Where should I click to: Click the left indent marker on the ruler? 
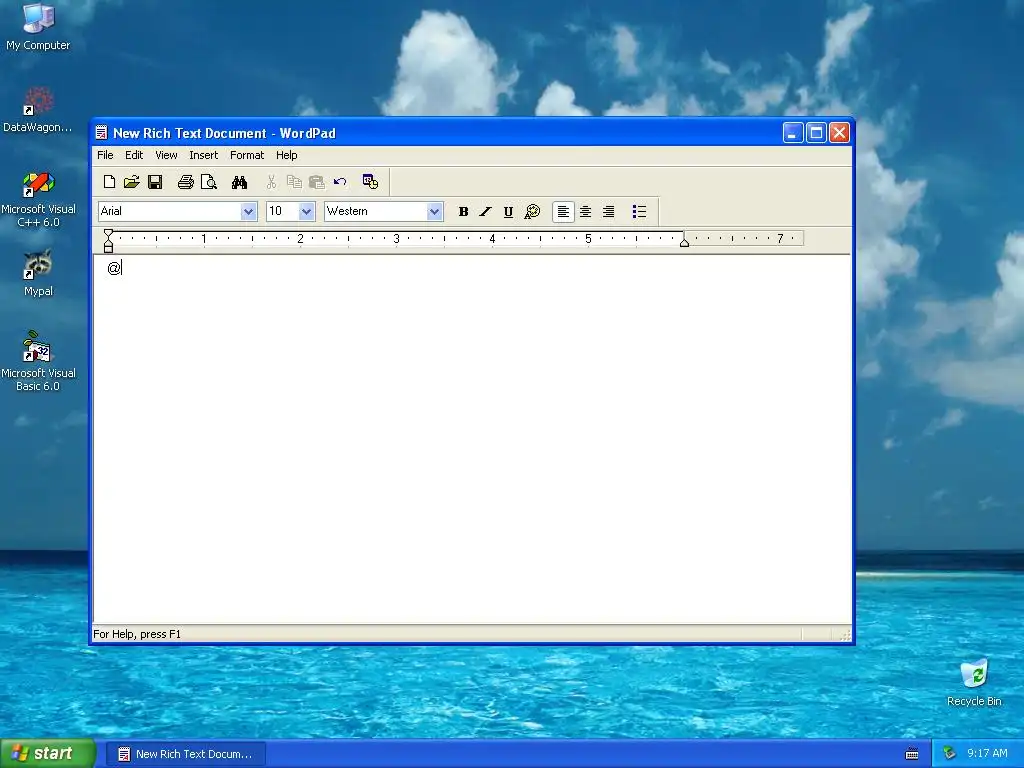click(x=108, y=241)
